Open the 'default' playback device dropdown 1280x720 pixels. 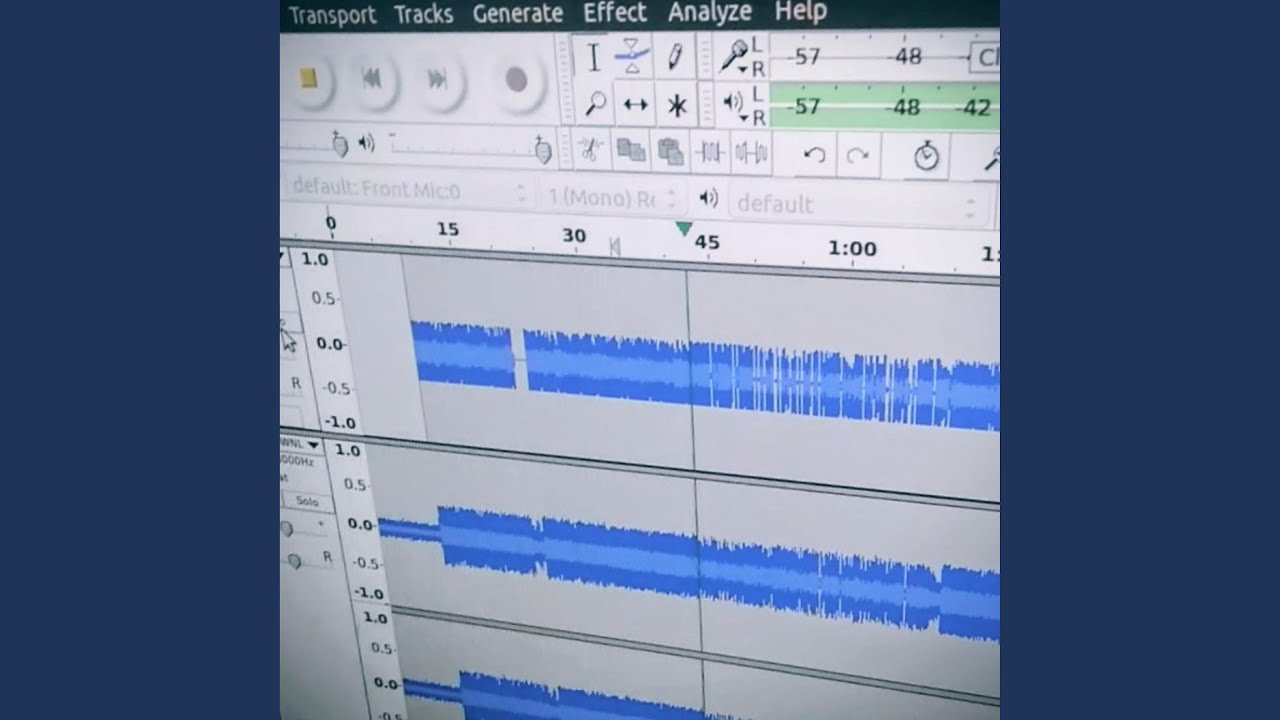860,206
